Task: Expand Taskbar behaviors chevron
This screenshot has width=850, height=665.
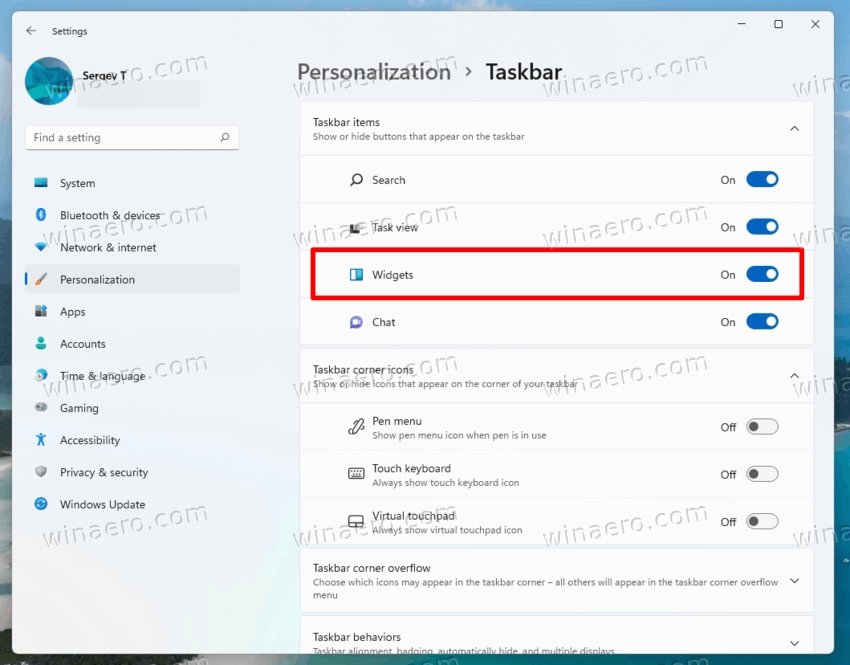Action: [794, 643]
